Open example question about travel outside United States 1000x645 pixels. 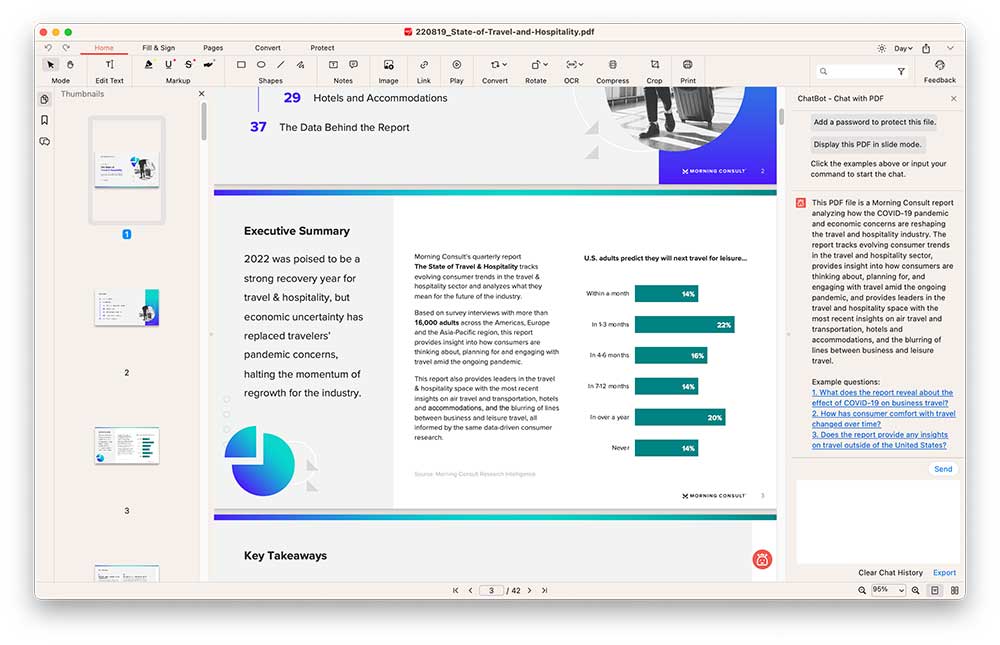coord(879,440)
